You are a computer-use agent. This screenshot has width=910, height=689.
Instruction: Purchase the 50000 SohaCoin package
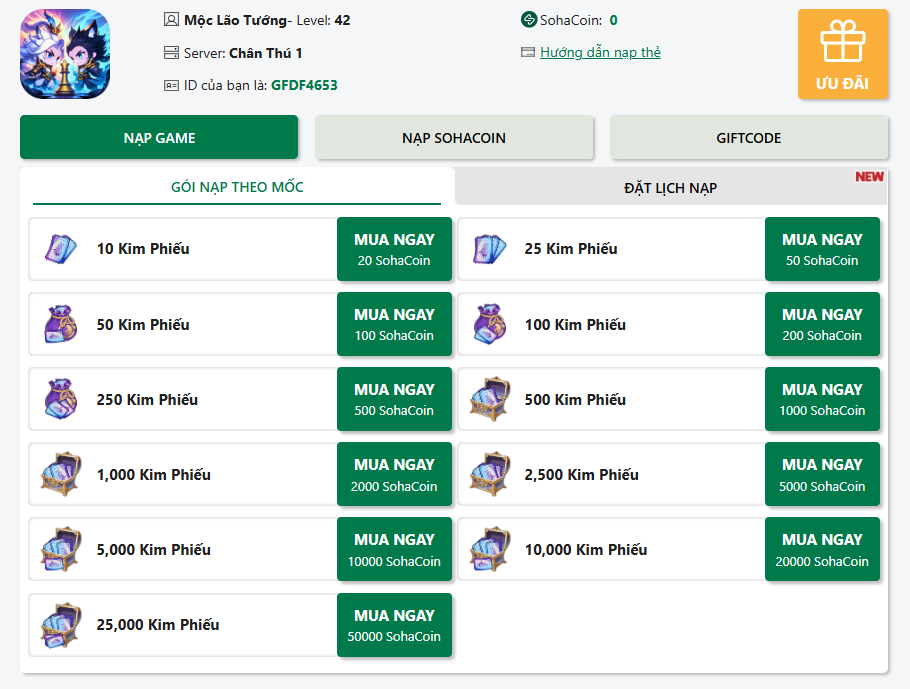click(394, 625)
